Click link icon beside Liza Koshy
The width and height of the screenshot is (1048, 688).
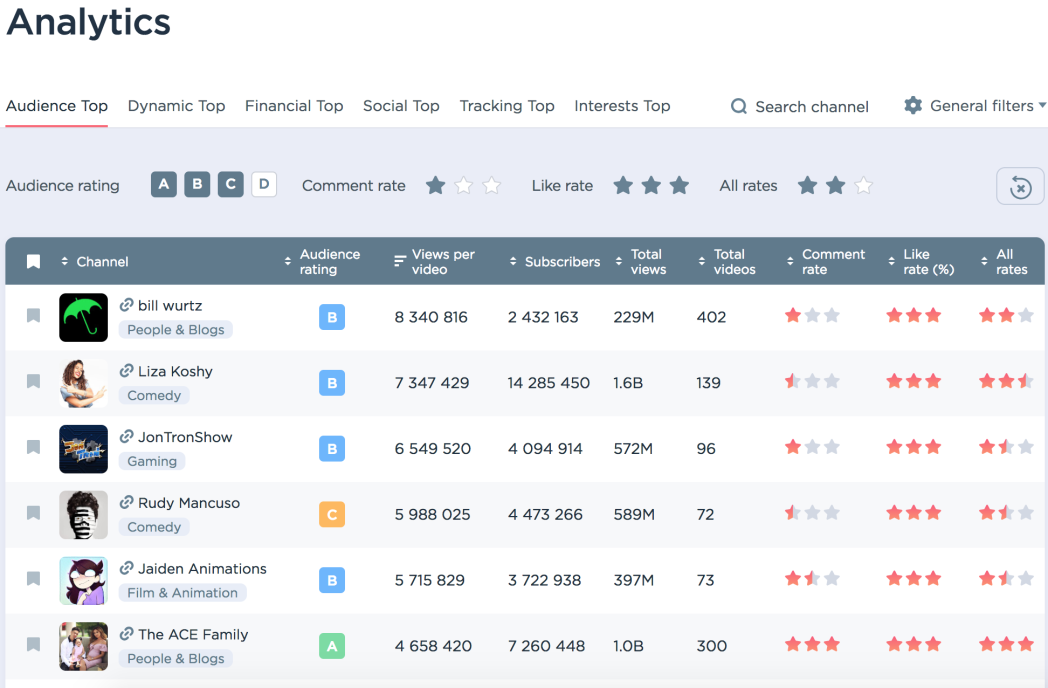point(126,370)
